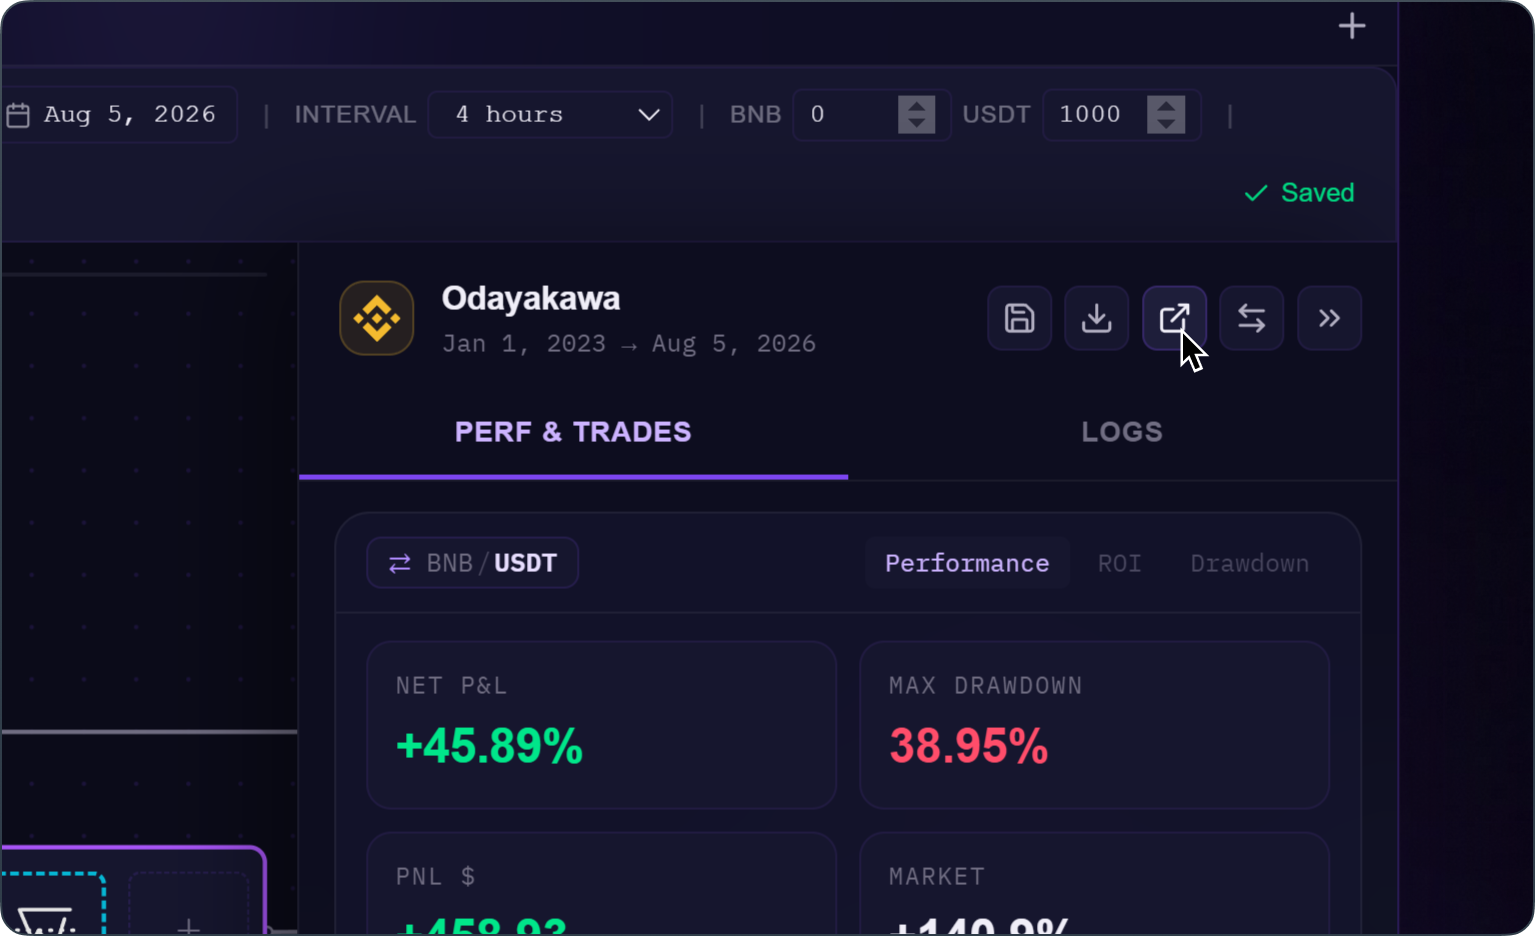Open backtest in external window icon
The width and height of the screenshot is (1535, 936).
[x=1174, y=318]
